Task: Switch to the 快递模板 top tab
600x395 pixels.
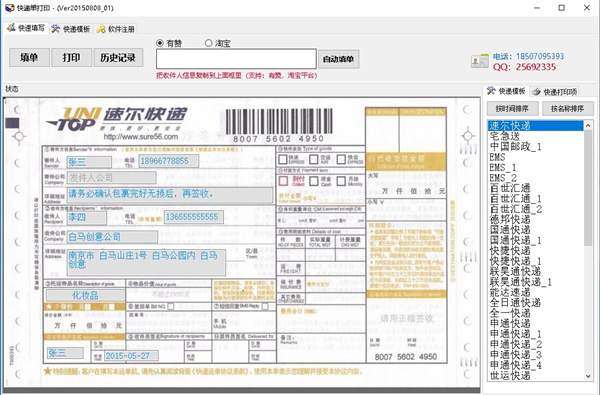Action: click(71, 29)
